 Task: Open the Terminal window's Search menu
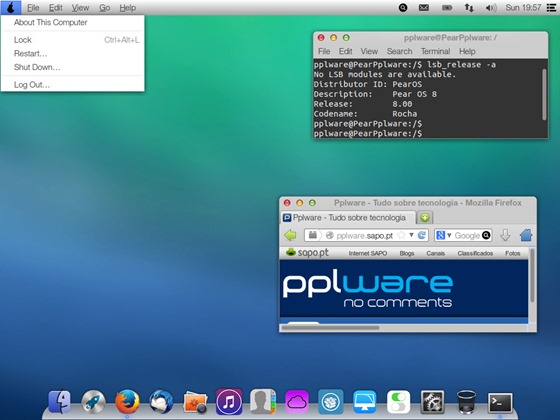(399, 51)
